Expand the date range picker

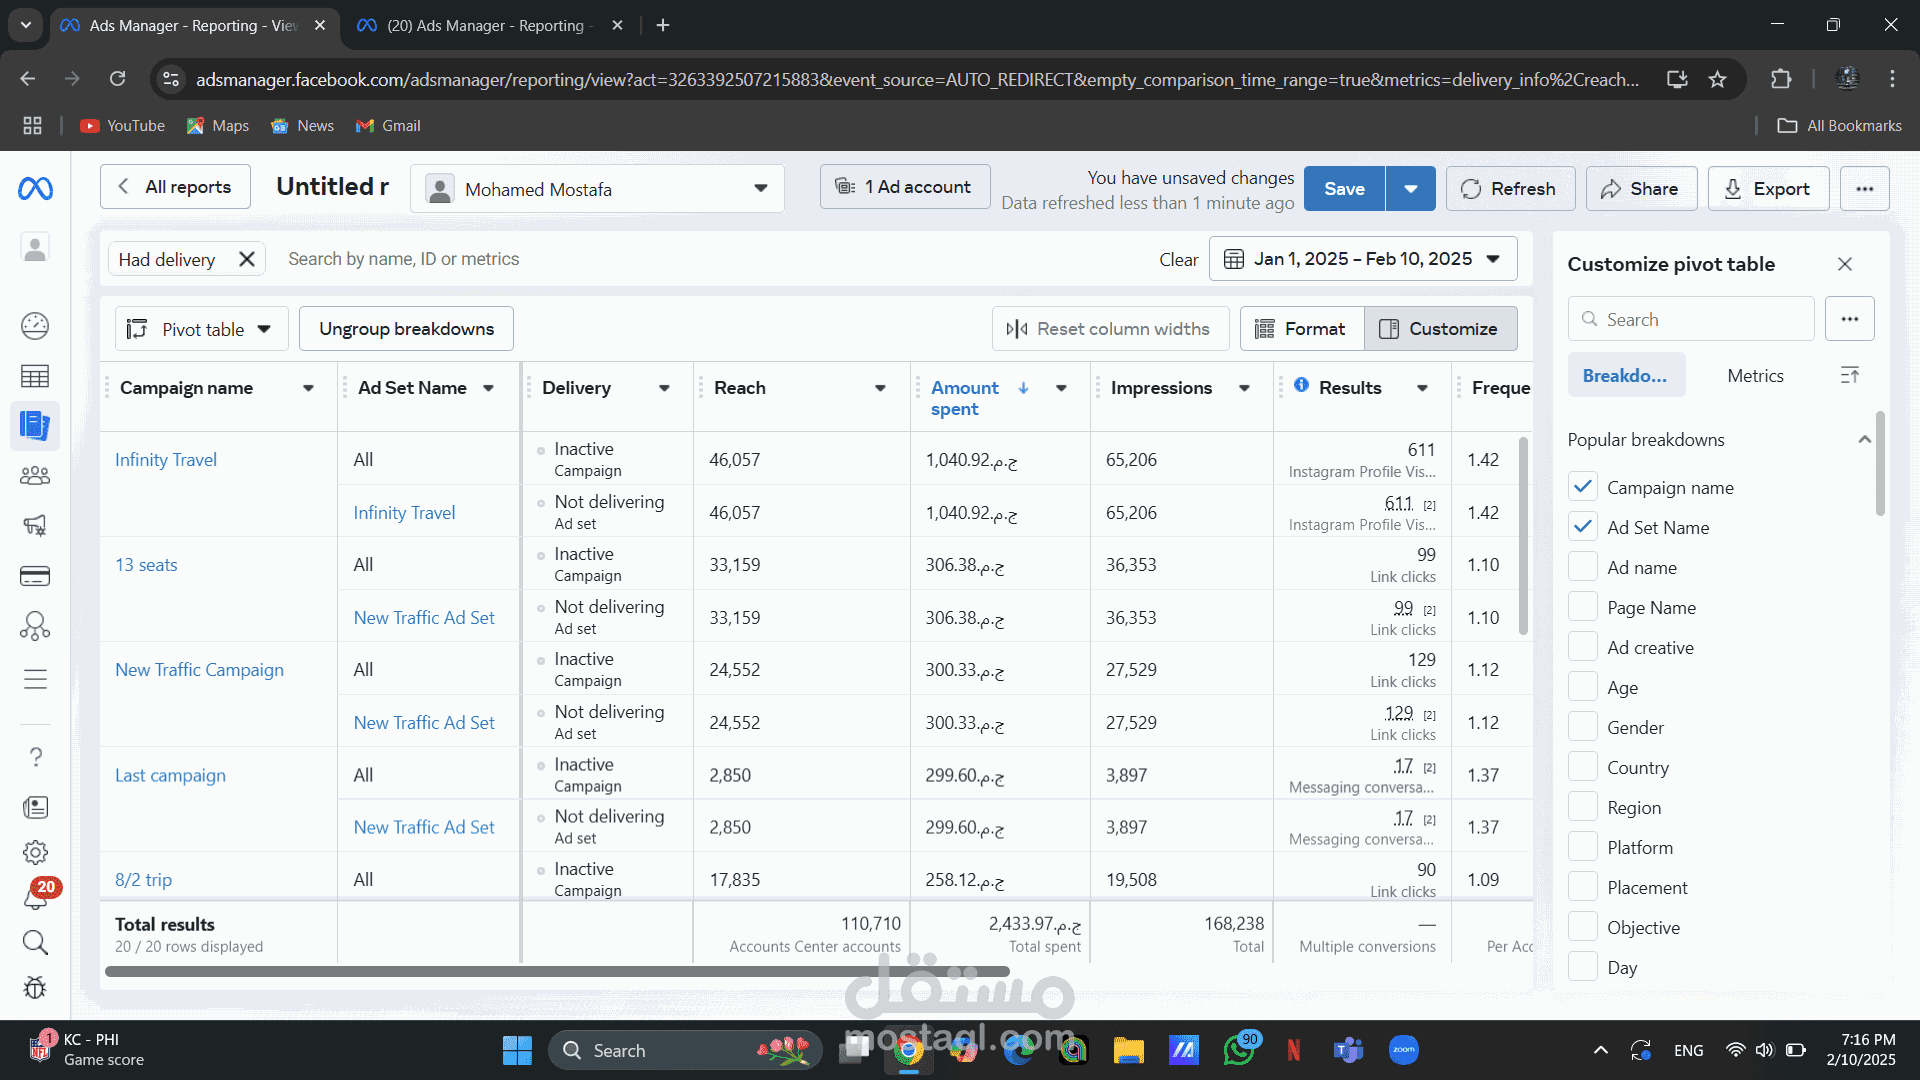[1362, 259]
